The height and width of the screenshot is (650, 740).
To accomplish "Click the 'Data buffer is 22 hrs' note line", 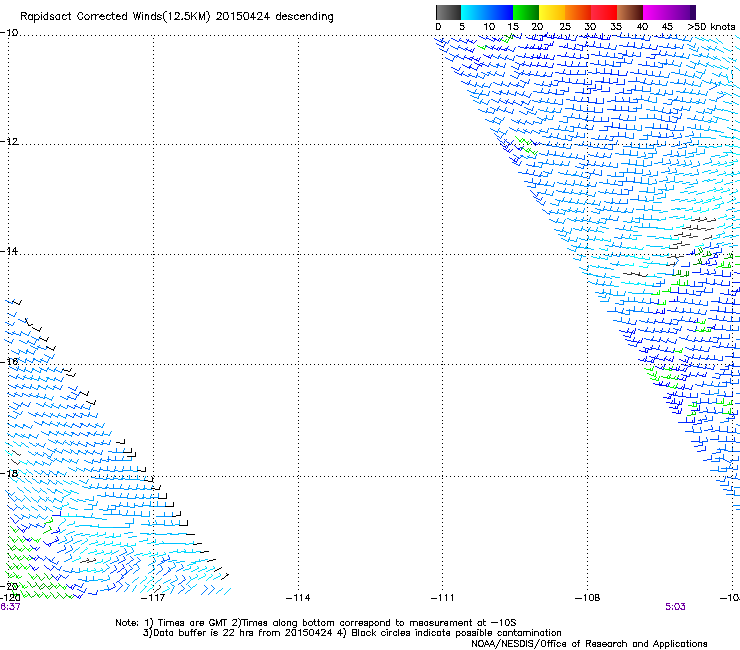I will tap(352, 633).
